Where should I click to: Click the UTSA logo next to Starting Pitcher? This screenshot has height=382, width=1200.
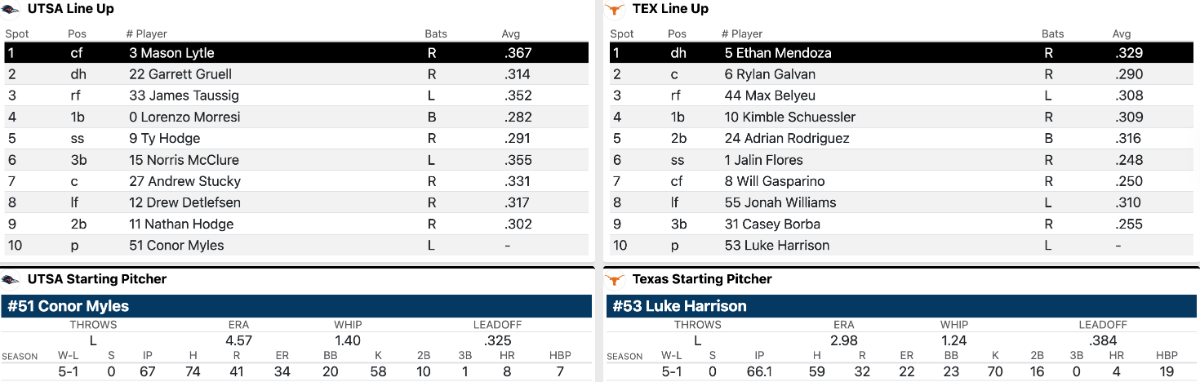click(11, 280)
